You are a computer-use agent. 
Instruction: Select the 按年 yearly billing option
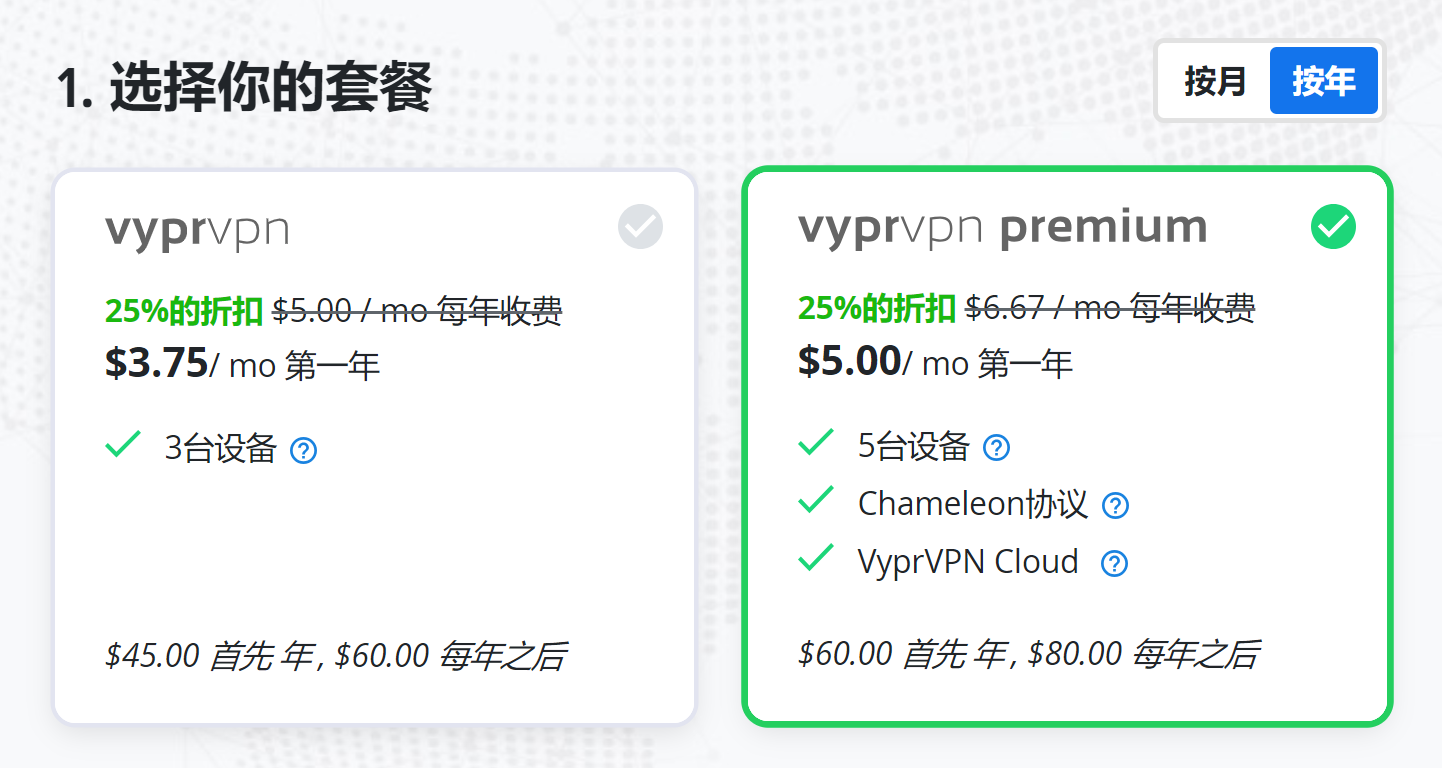(1323, 81)
